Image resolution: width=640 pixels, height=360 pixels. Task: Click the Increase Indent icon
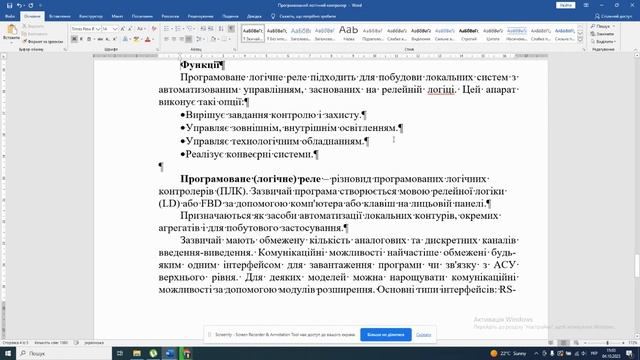[211, 29]
